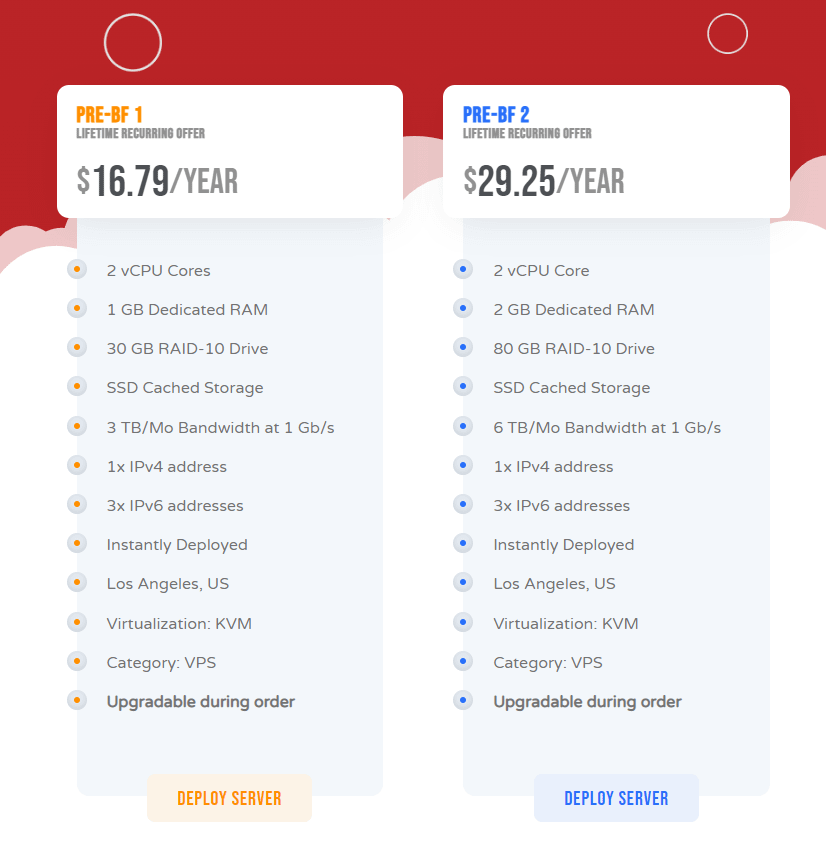Image resolution: width=826 pixels, height=848 pixels.
Task: Click the PRE-BF 1 Los Angeles, US text
Action: [x=168, y=584]
